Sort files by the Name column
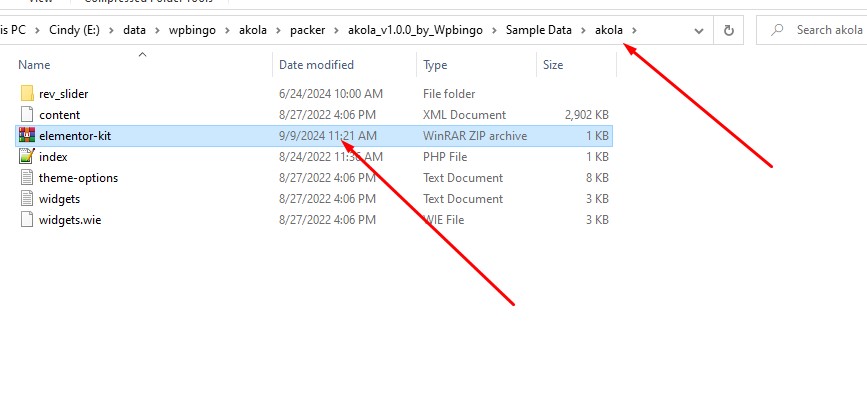 point(34,65)
